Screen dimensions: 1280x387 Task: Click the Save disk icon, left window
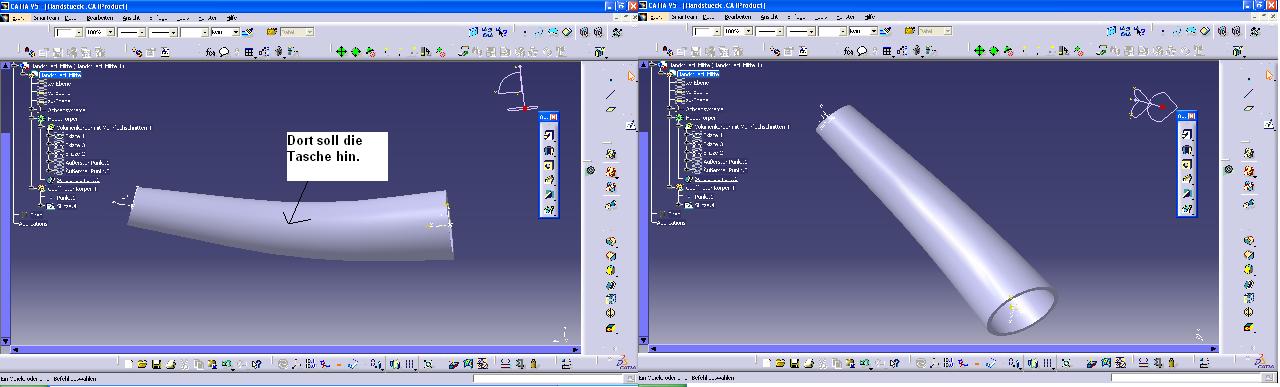(156, 364)
